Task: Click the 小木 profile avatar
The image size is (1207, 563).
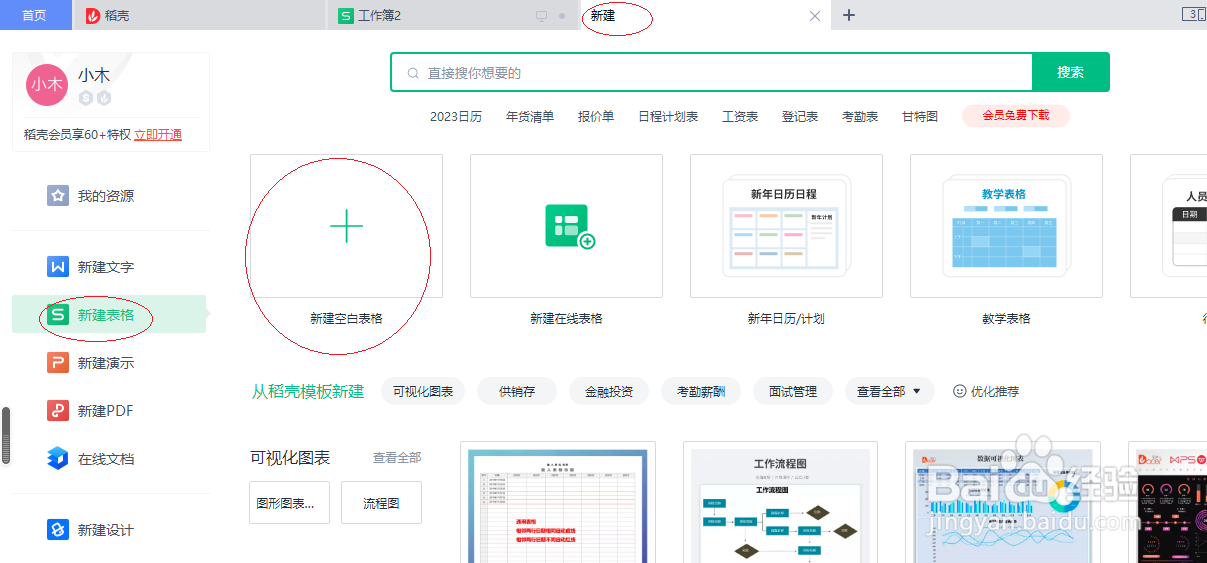Action: pos(47,84)
